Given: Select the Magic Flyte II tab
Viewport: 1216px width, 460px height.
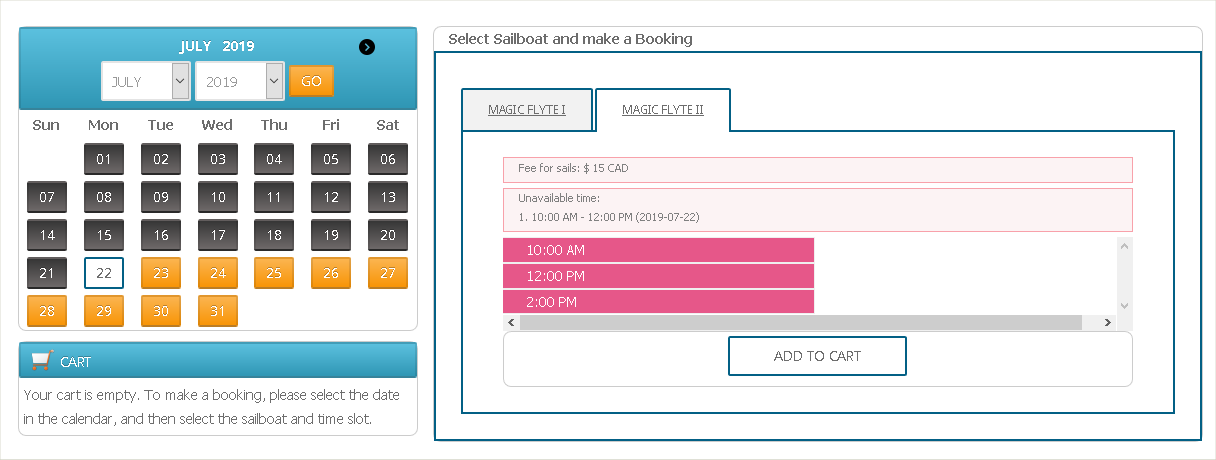Looking at the screenshot, I should [x=663, y=110].
